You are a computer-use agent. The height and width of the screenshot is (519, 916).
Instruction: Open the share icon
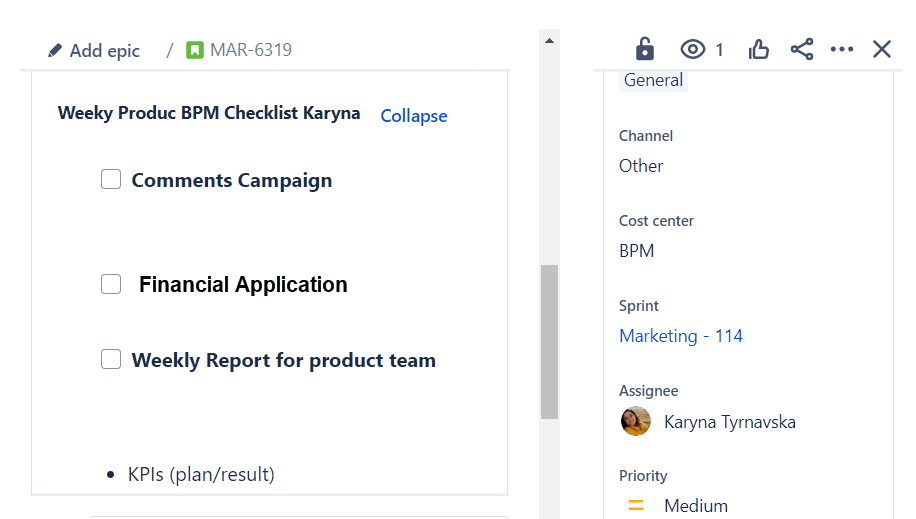(x=802, y=49)
